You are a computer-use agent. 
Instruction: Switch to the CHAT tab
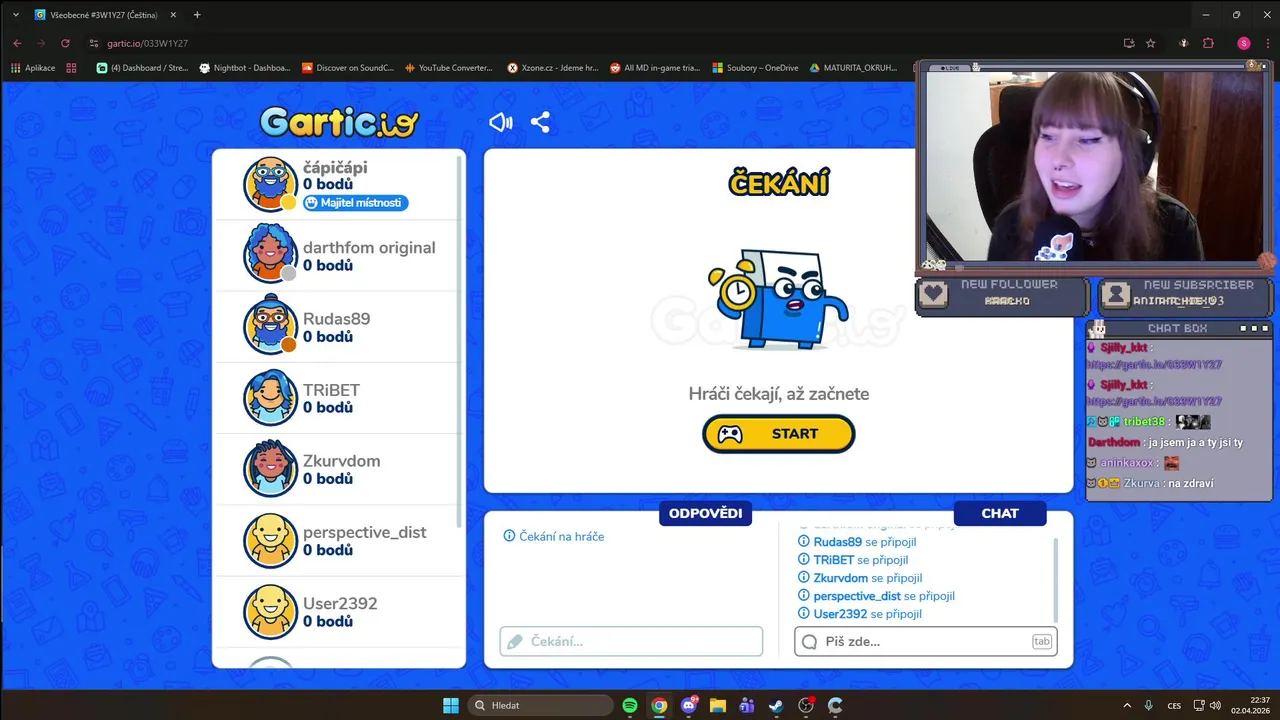[1000, 513]
